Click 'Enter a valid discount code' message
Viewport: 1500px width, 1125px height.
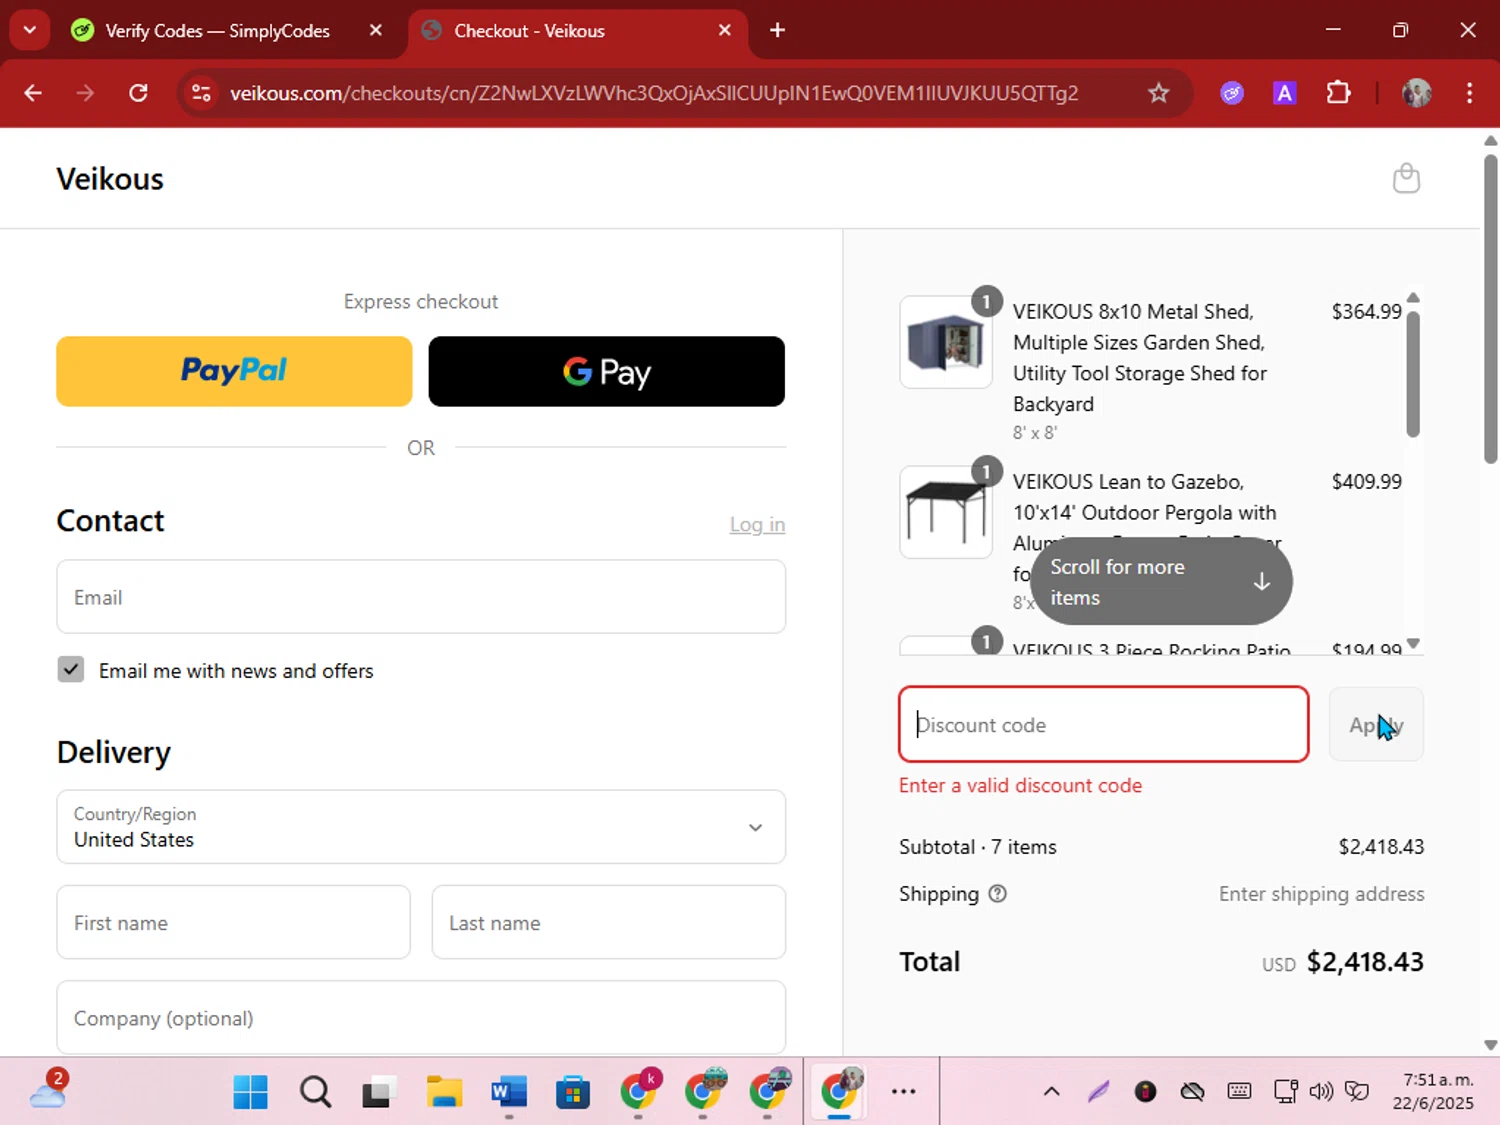[x=1020, y=786]
